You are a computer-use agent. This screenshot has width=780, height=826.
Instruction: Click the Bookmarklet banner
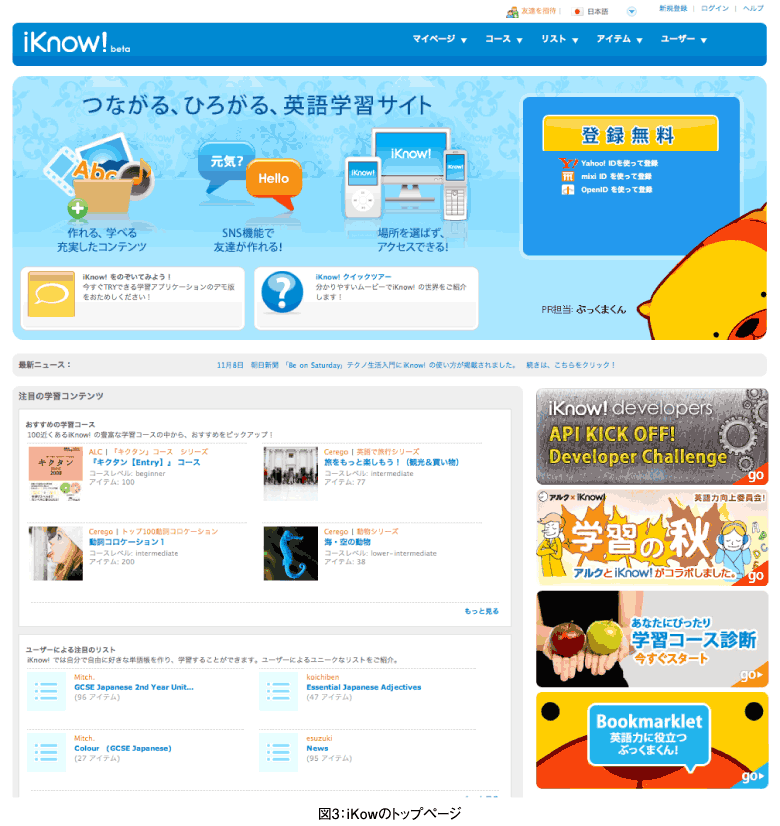tap(652, 741)
